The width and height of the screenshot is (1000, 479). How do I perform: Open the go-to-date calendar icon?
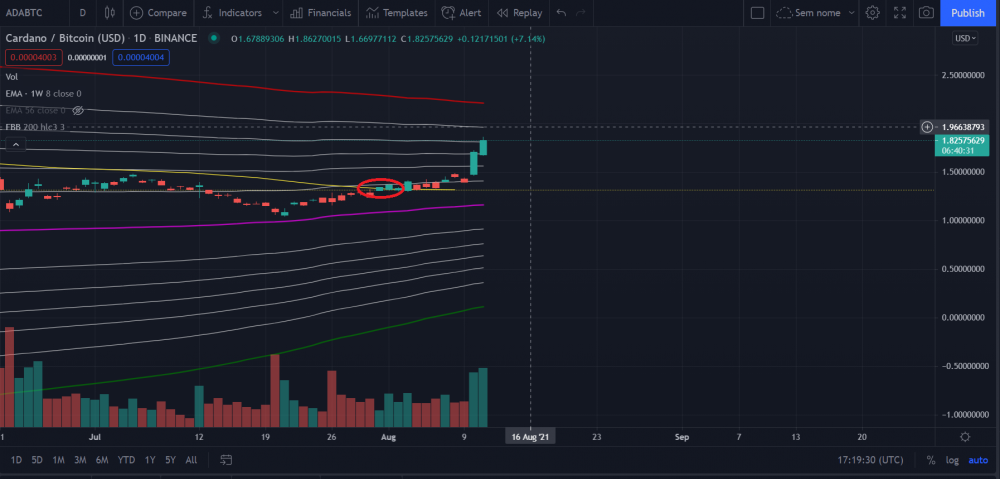pyautogui.click(x=226, y=460)
